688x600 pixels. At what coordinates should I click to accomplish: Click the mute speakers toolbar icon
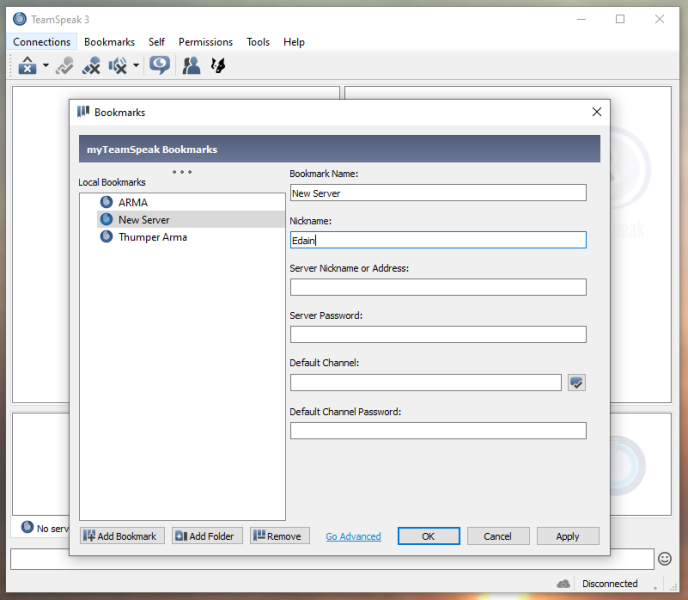click(x=117, y=66)
